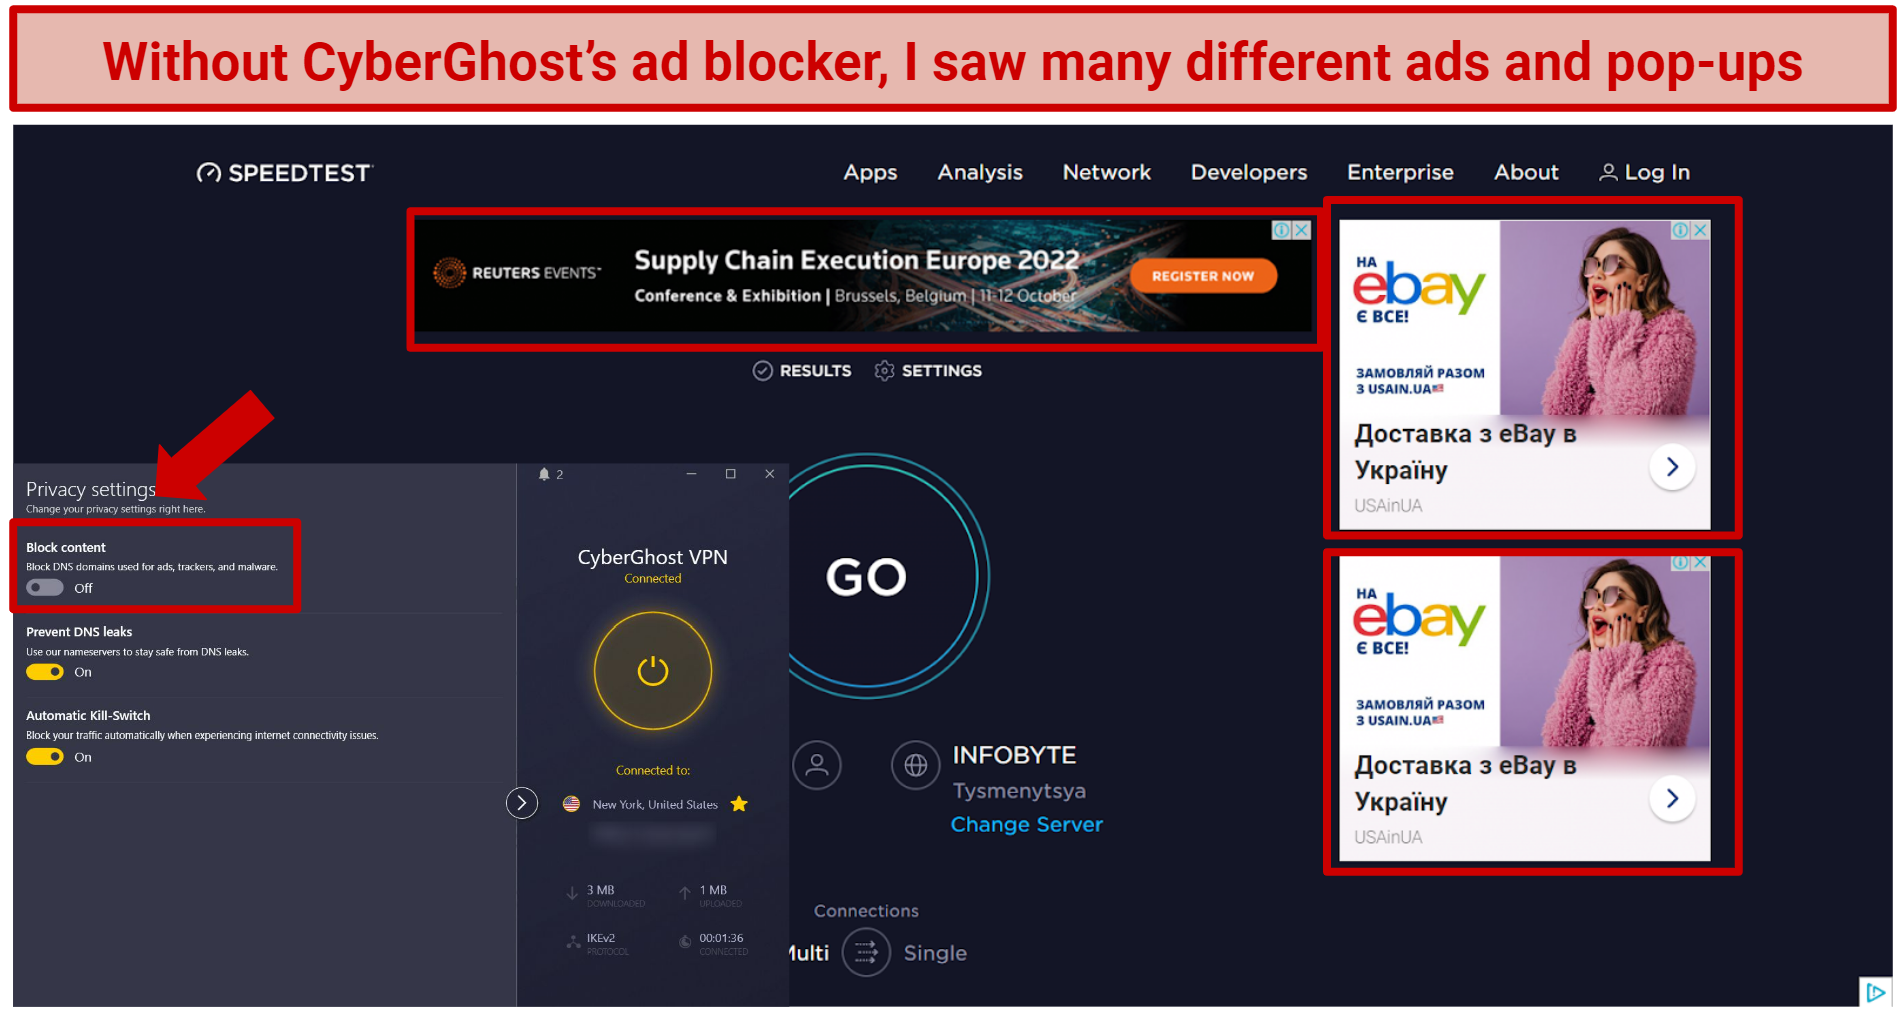Click the chevron arrow in the top eBay ad

click(x=1671, y=467)
